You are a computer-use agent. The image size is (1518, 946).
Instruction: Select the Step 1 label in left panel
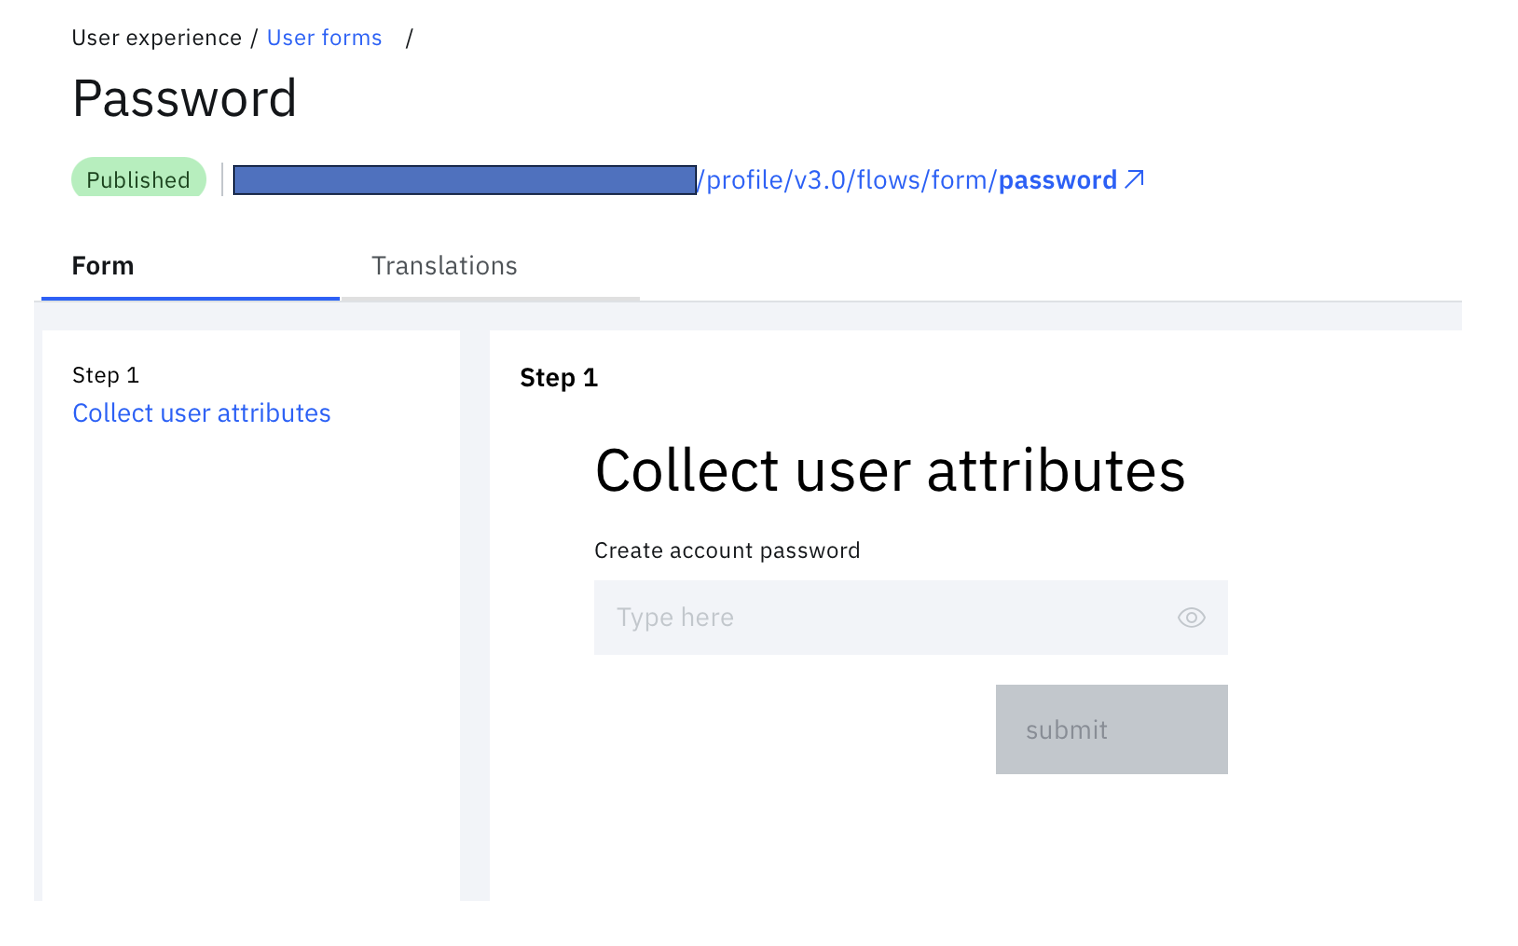(105, 375)
